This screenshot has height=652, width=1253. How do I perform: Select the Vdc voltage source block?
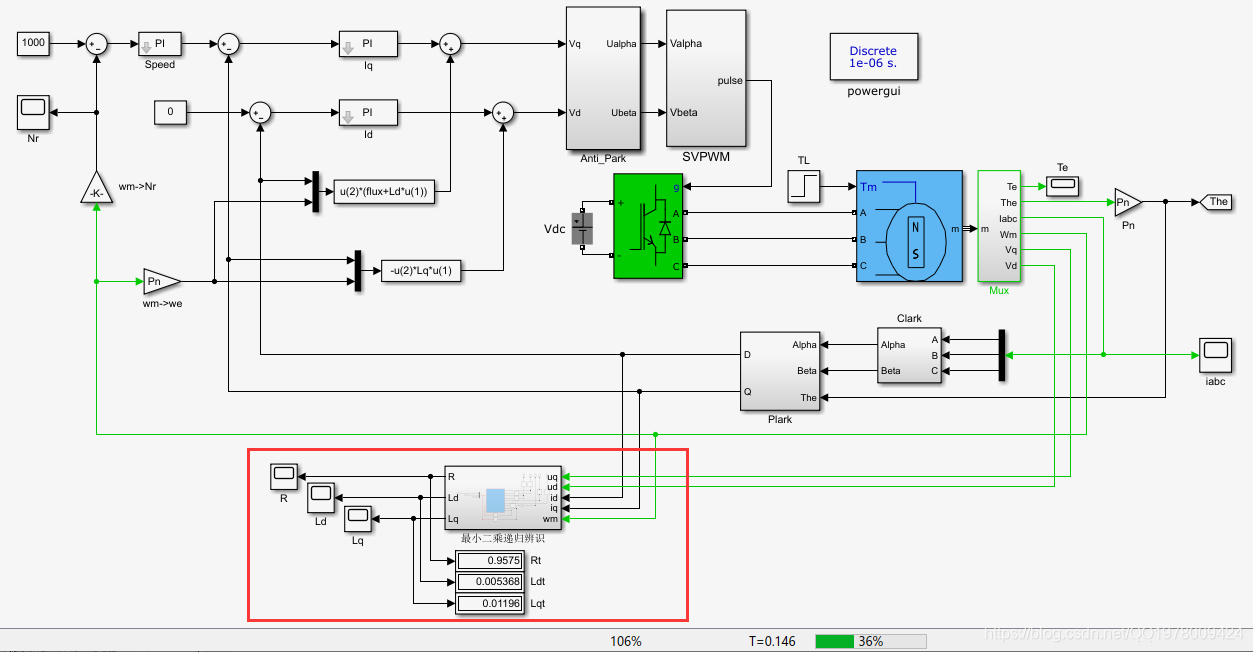582,230
